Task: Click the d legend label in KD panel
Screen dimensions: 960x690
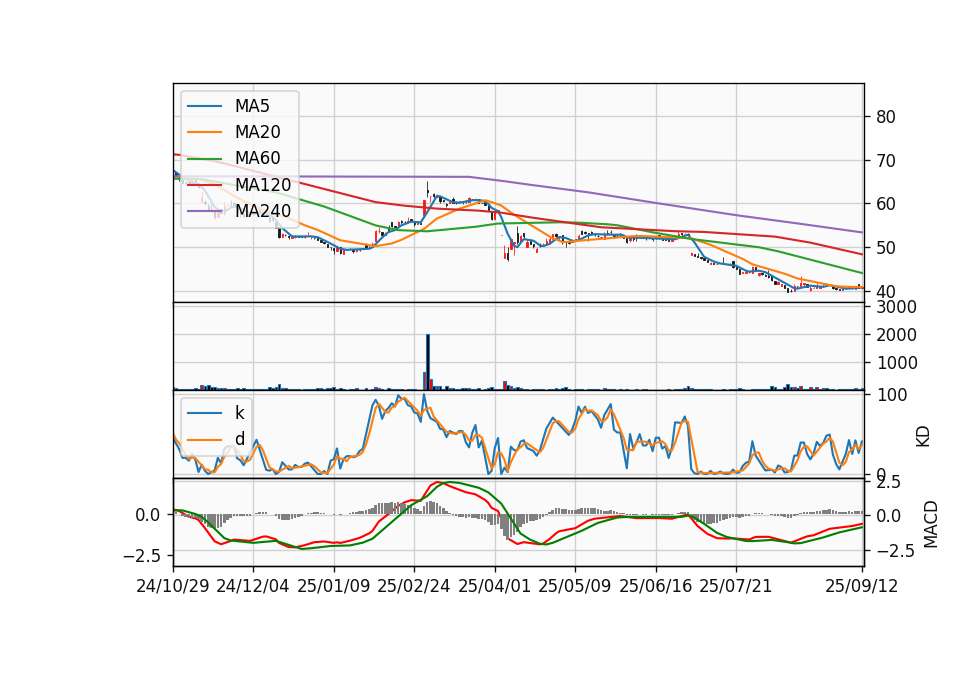Action: coord(239,439)
